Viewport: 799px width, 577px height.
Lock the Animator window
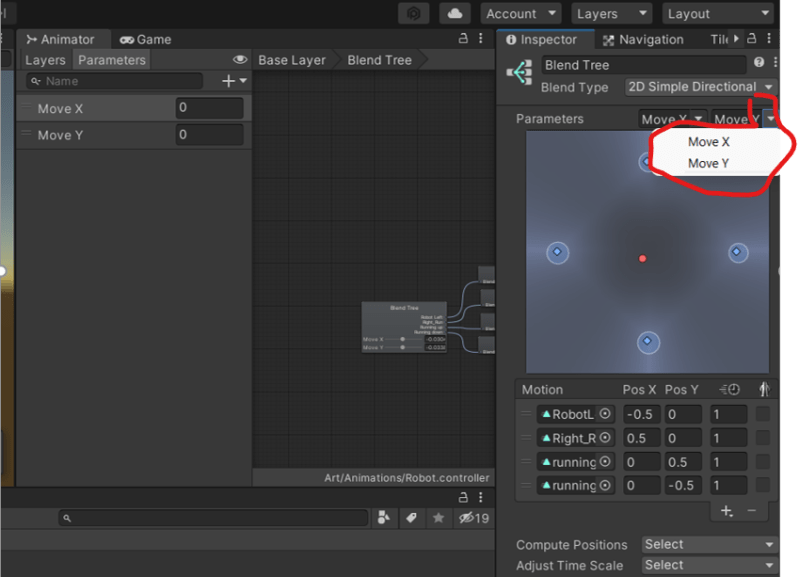tap(463, 38)
